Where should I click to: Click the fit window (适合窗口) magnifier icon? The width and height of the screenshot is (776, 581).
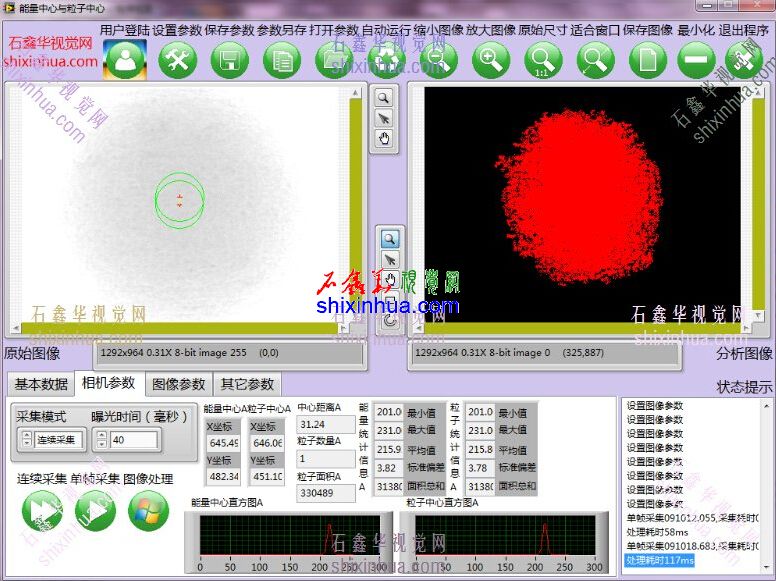(595, 61)
